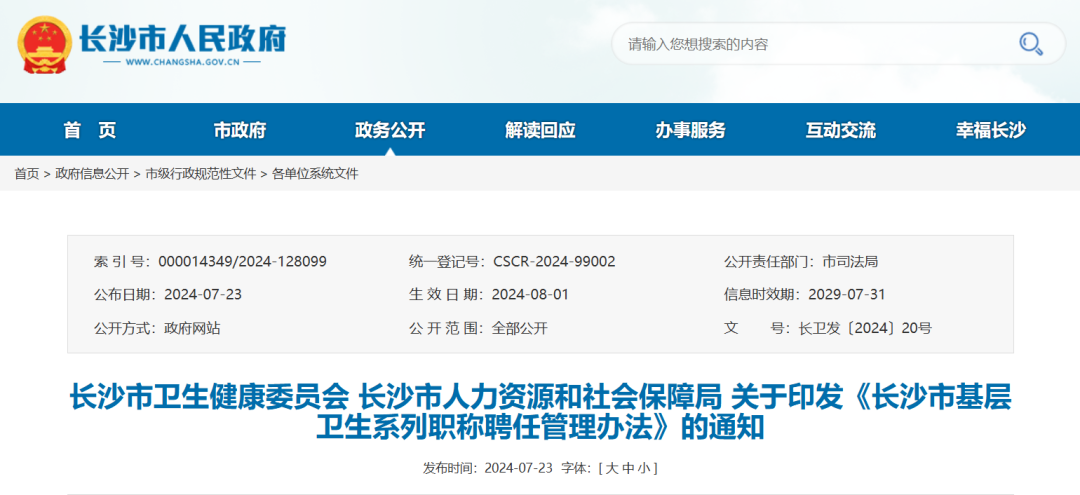Focus the search box placeholder field
This screenshot has height=495, width=1080.
pos(838,44)
